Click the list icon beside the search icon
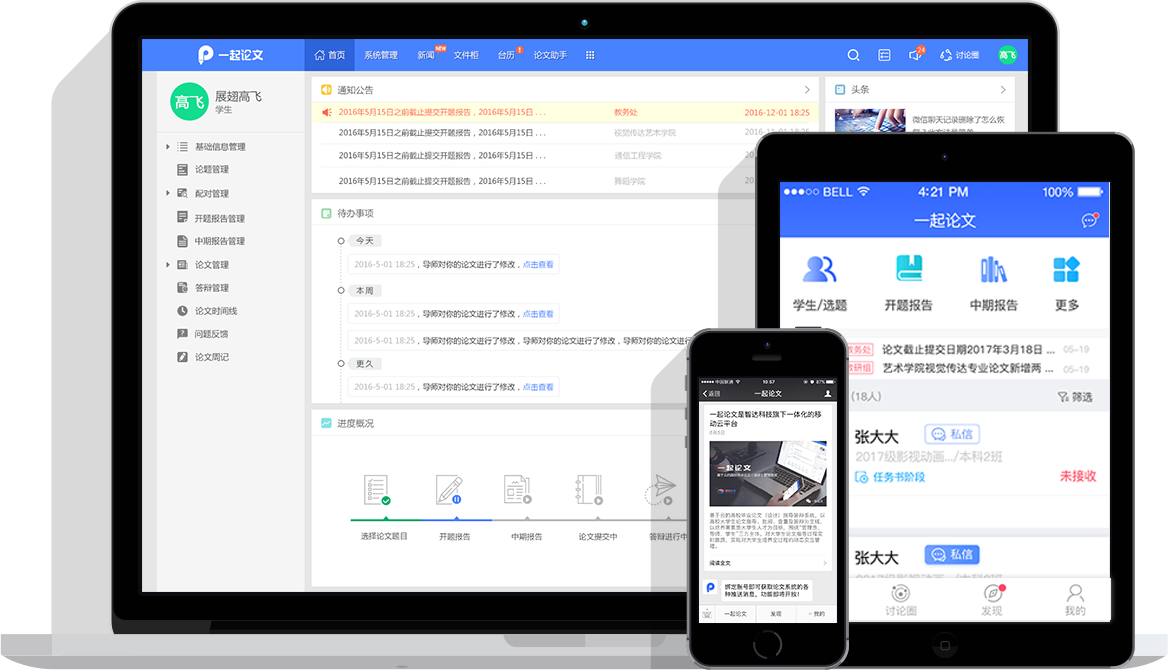This screenshot has width=1168, height=670. point(884,55)
